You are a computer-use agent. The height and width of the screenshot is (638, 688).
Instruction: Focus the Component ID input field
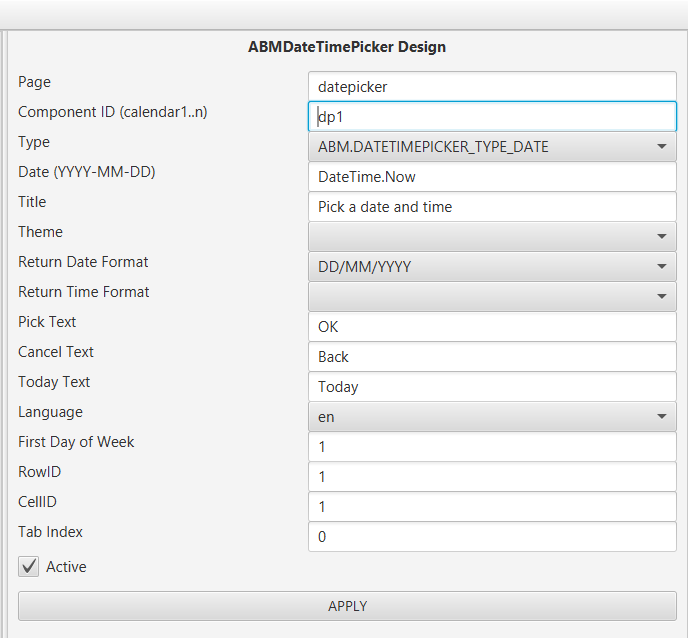pos(491,117)
